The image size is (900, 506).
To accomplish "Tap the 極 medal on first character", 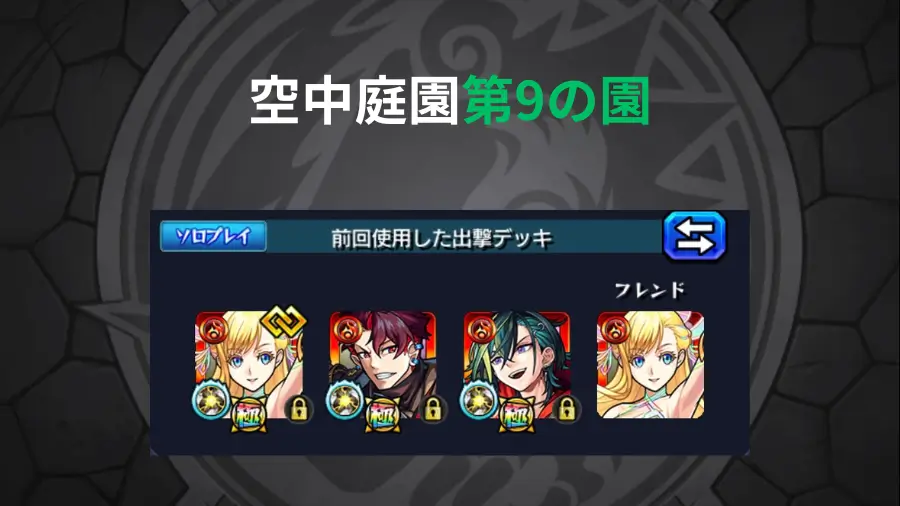I will (249, 416).
